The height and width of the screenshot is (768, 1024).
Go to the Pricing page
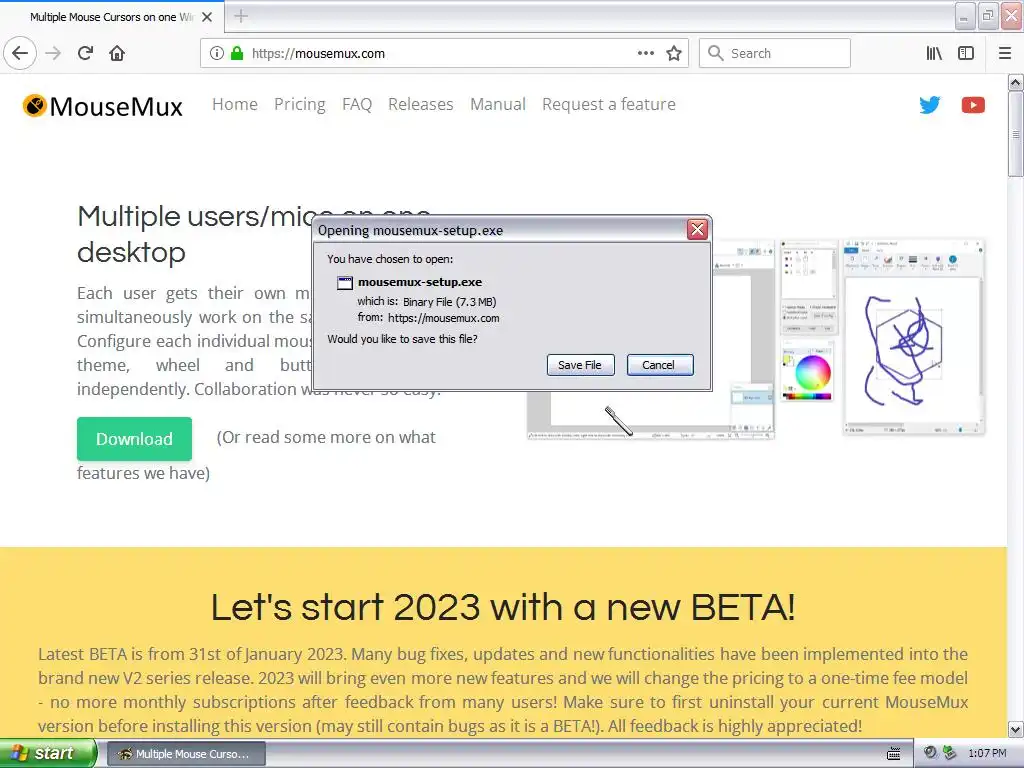pos(300,104)
